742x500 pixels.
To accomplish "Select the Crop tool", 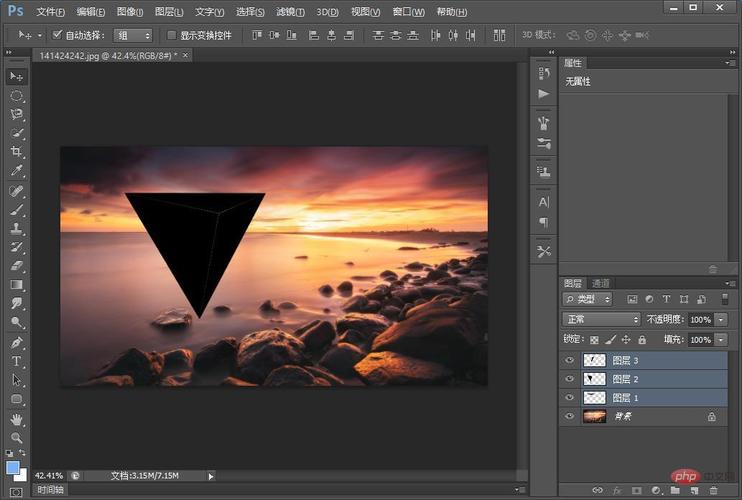I will coord(17,152).
